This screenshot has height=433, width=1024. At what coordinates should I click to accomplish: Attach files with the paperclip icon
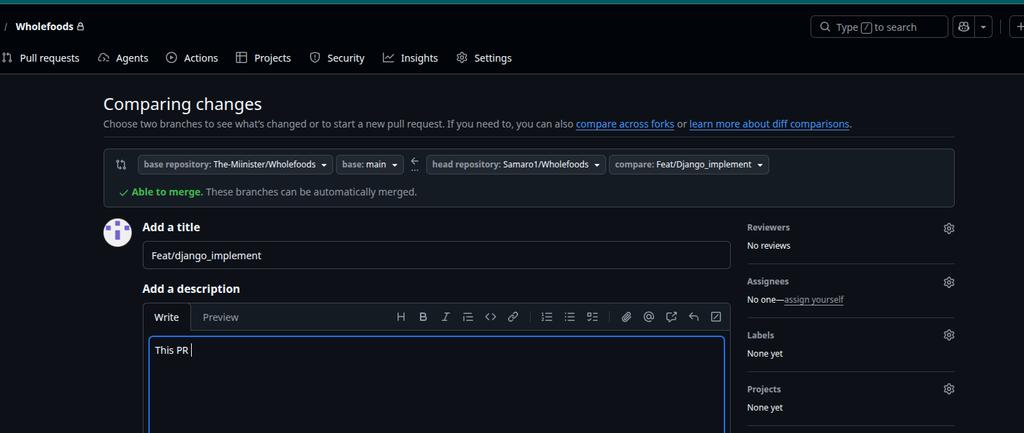tap(626, 317)
